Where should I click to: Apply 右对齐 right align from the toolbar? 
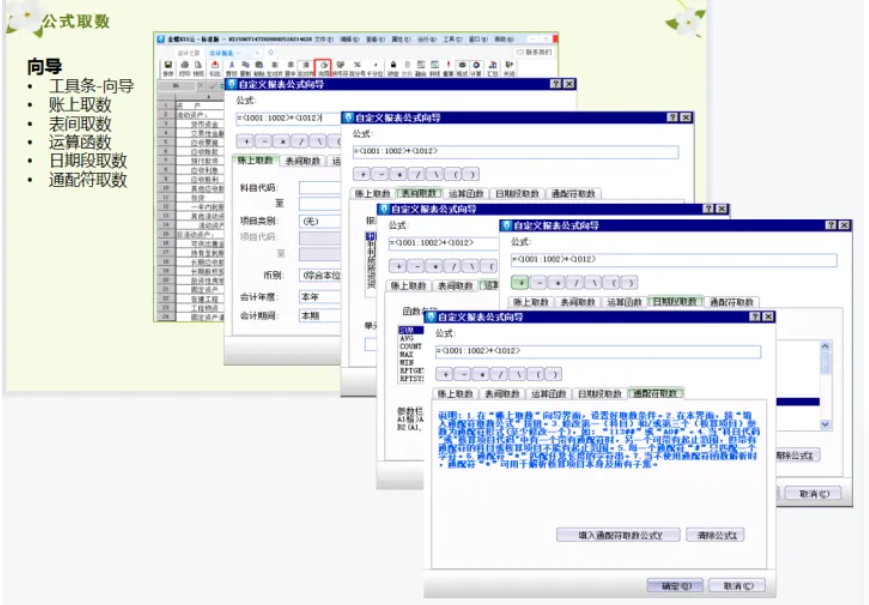coord(304,69)
